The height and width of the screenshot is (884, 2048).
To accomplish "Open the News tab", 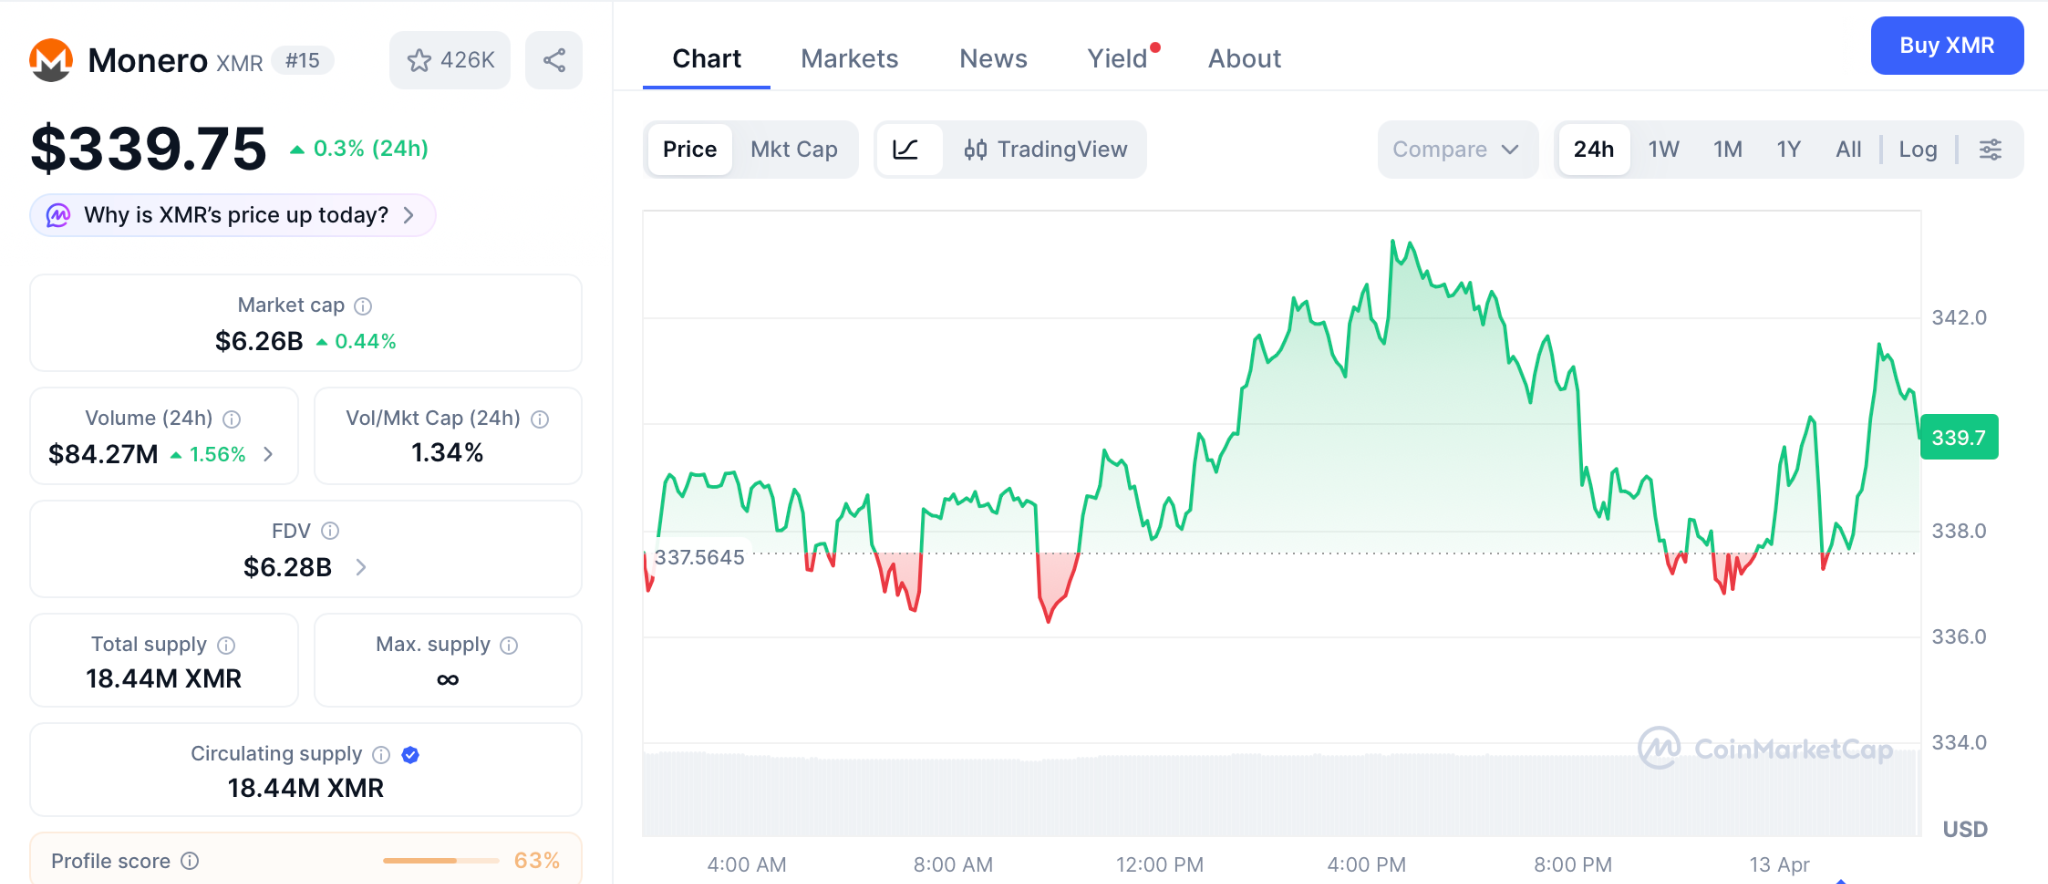I will coord(993,59).
